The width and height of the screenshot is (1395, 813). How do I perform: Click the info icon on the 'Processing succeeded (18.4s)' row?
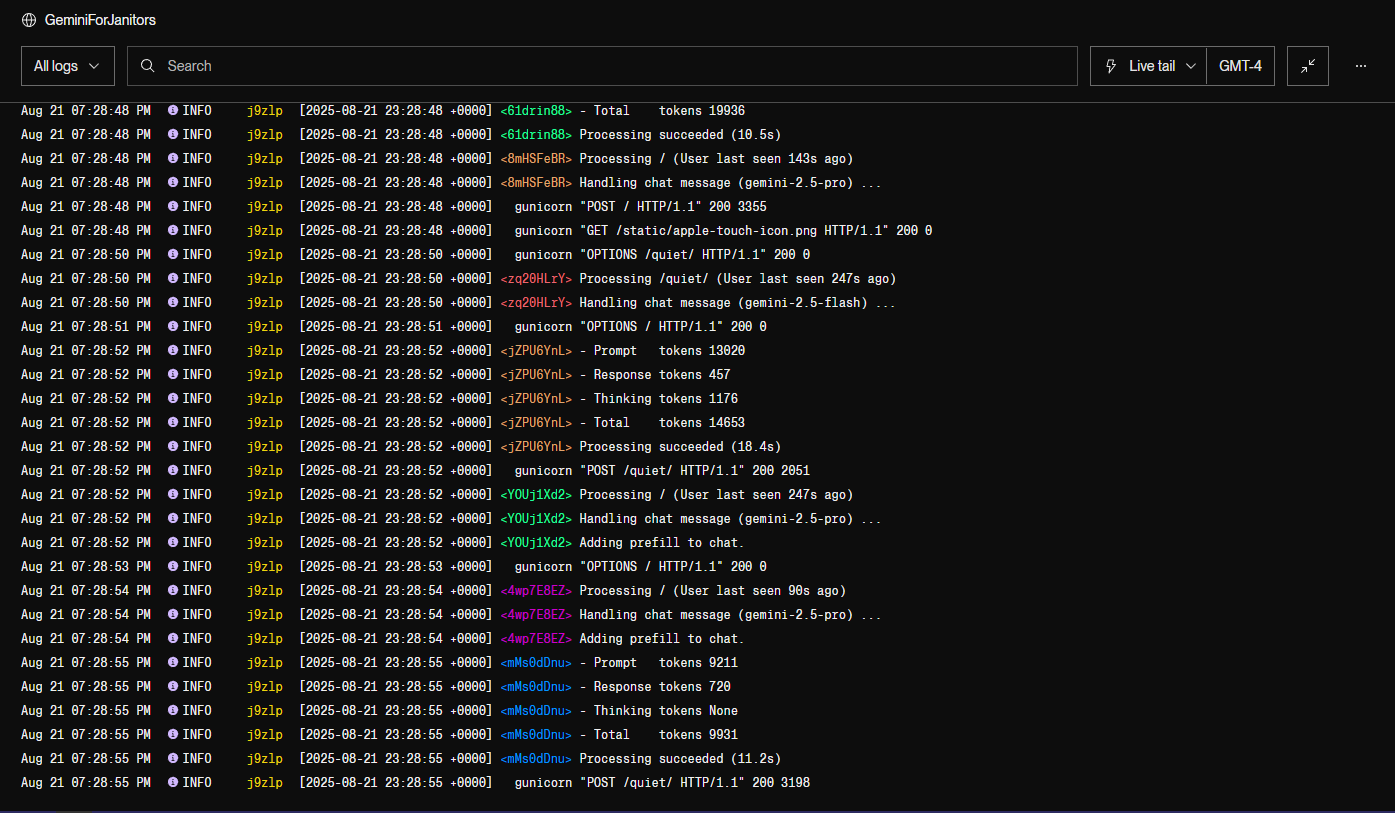click(173, 447)
